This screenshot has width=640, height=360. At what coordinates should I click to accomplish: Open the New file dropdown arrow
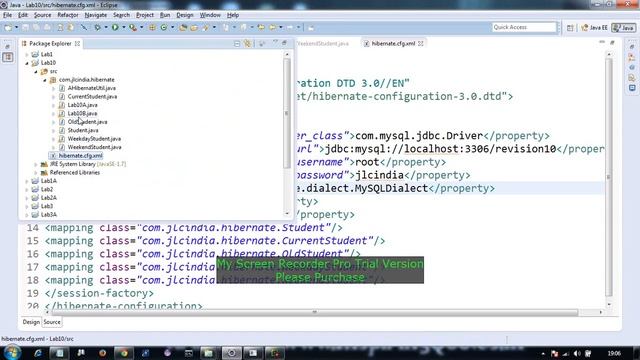click(17, 27)
